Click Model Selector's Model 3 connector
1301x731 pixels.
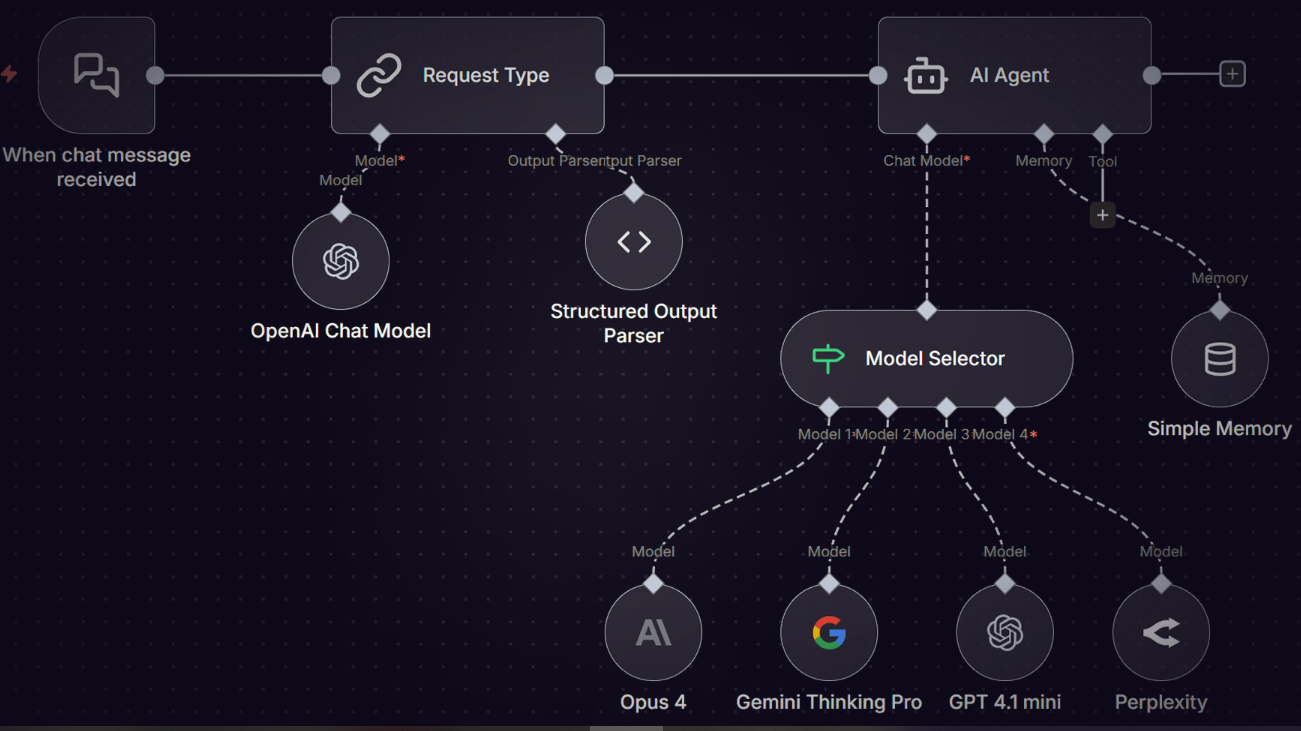point(946,407)
